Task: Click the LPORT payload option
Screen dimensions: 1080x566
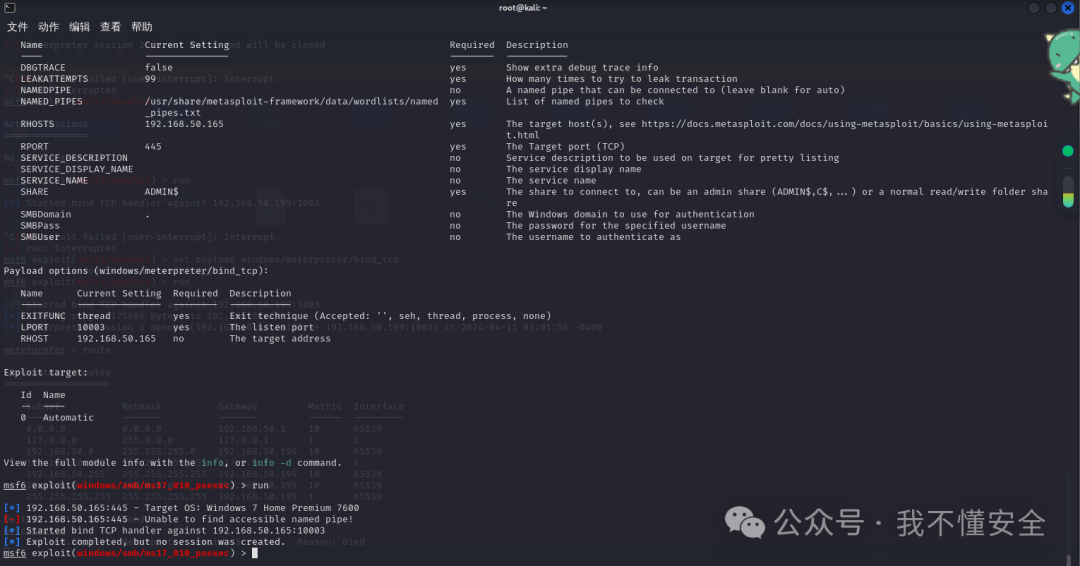Action: point(34,327)
